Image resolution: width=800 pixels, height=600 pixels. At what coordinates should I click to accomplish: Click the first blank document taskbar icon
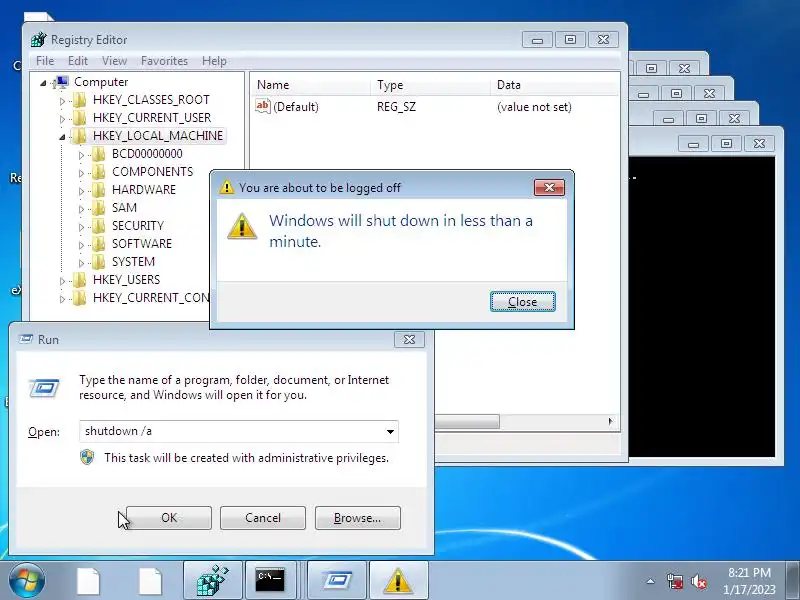tap(88, 581)
